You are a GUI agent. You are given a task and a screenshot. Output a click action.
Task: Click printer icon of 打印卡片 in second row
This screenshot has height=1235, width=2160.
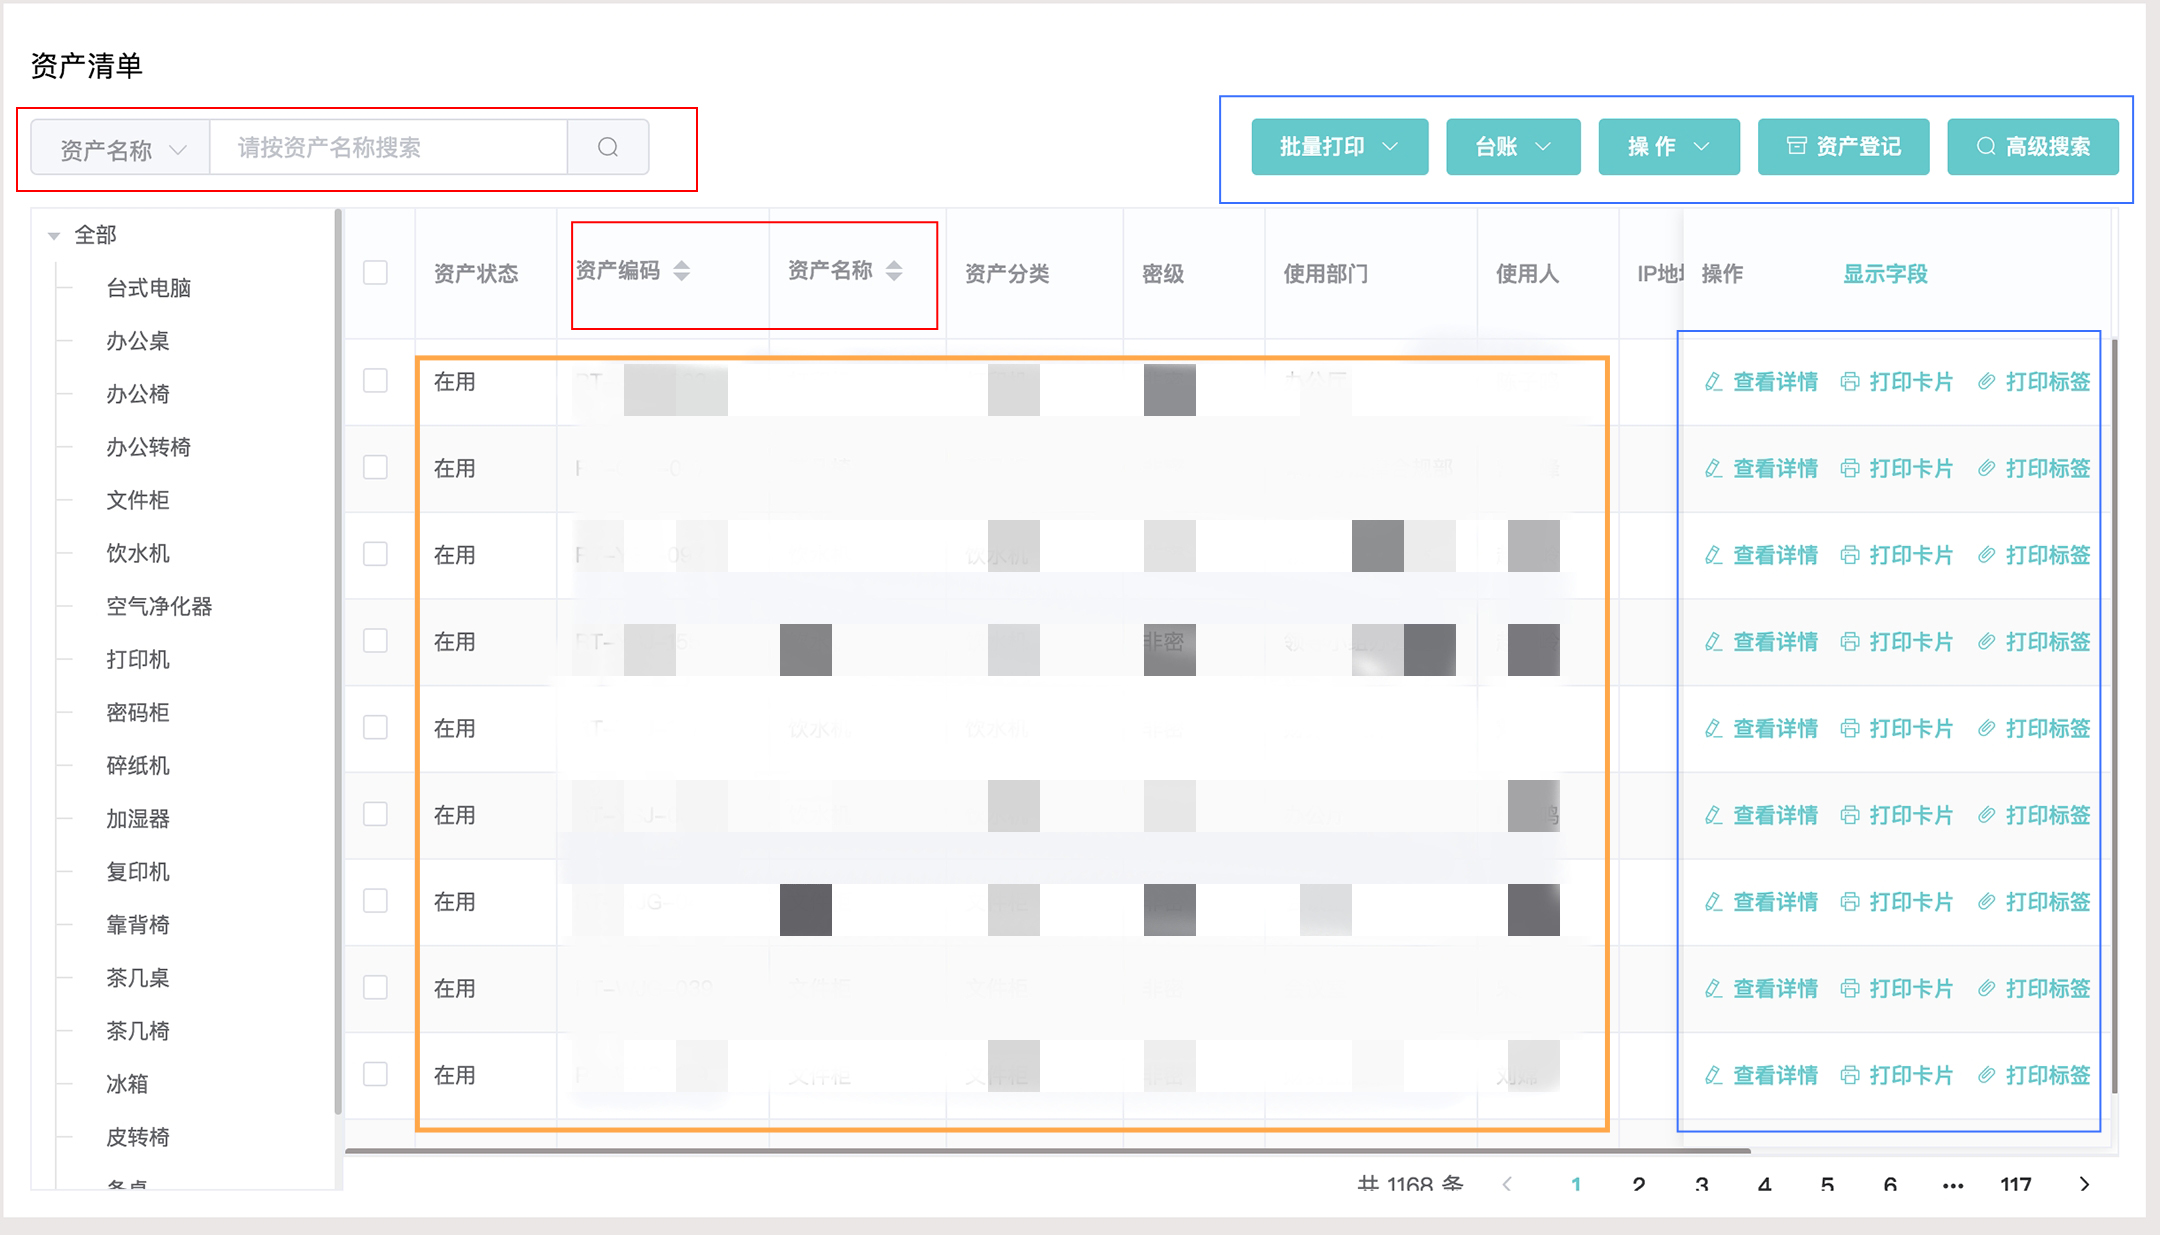click(x=1850, y=468)
